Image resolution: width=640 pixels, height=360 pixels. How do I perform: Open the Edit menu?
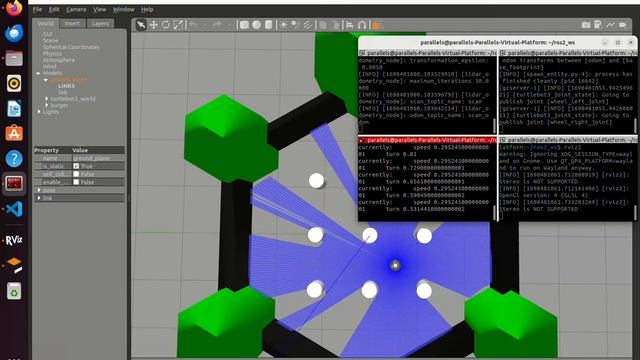coord(54,9)
